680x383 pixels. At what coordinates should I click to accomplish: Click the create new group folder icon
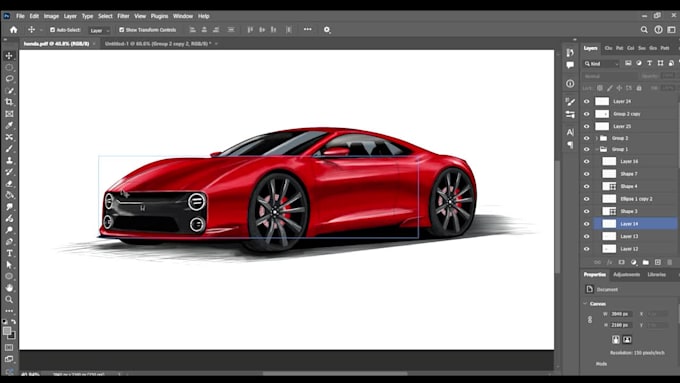click(x=646, y=262)
